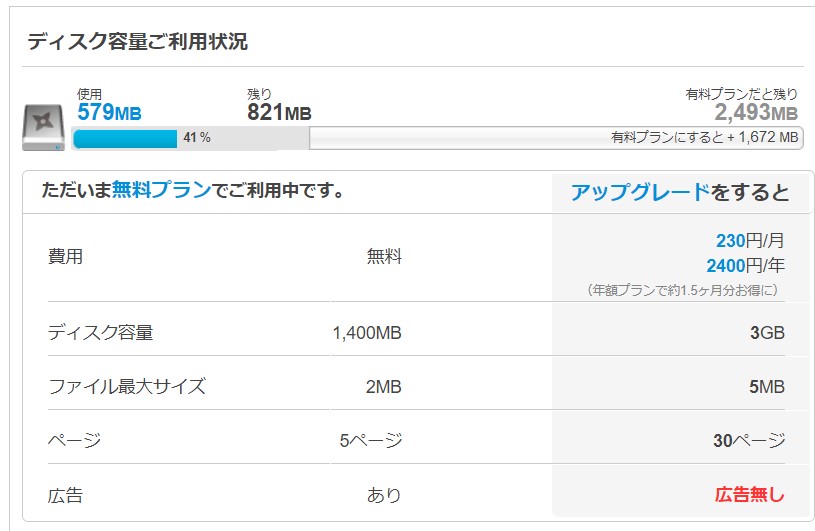Click the 230円/月 monthly price

[750, 240]
